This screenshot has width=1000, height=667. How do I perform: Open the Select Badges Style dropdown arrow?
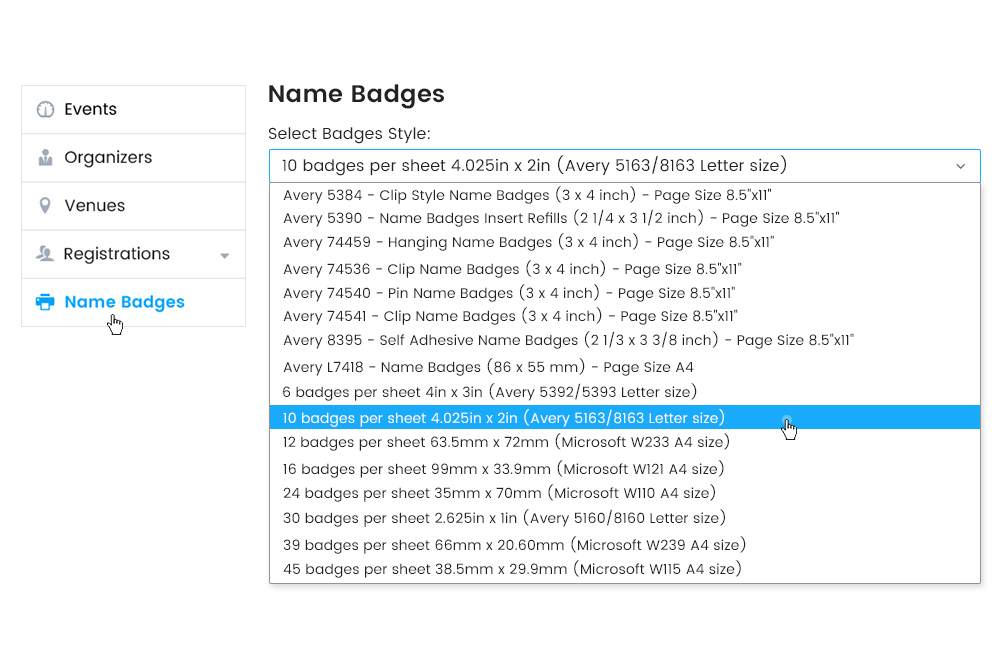pyautogui.click(x=961, y=166)
